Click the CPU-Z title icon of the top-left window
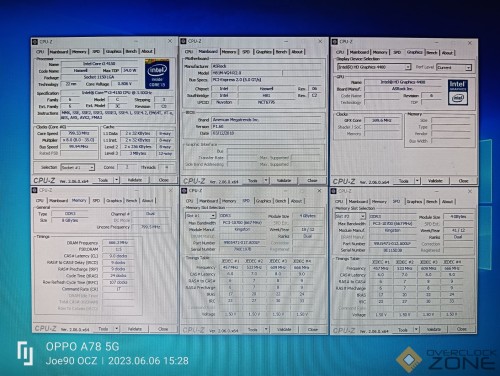 click(x=35, y=42)
